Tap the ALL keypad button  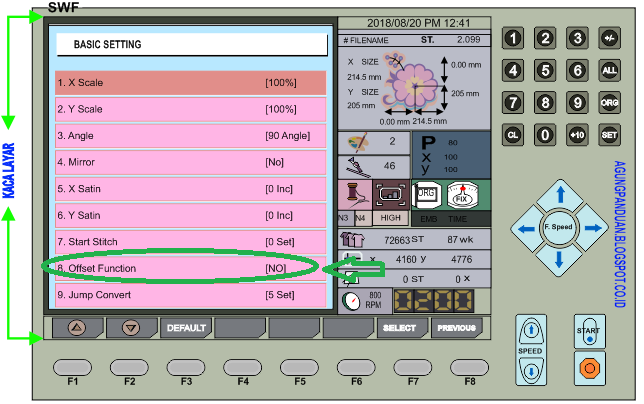click(610, 70)
